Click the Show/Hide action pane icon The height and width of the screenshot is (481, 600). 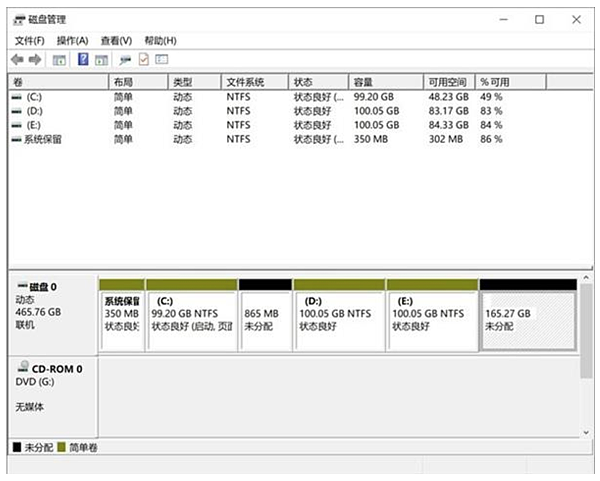pos(101,60)
